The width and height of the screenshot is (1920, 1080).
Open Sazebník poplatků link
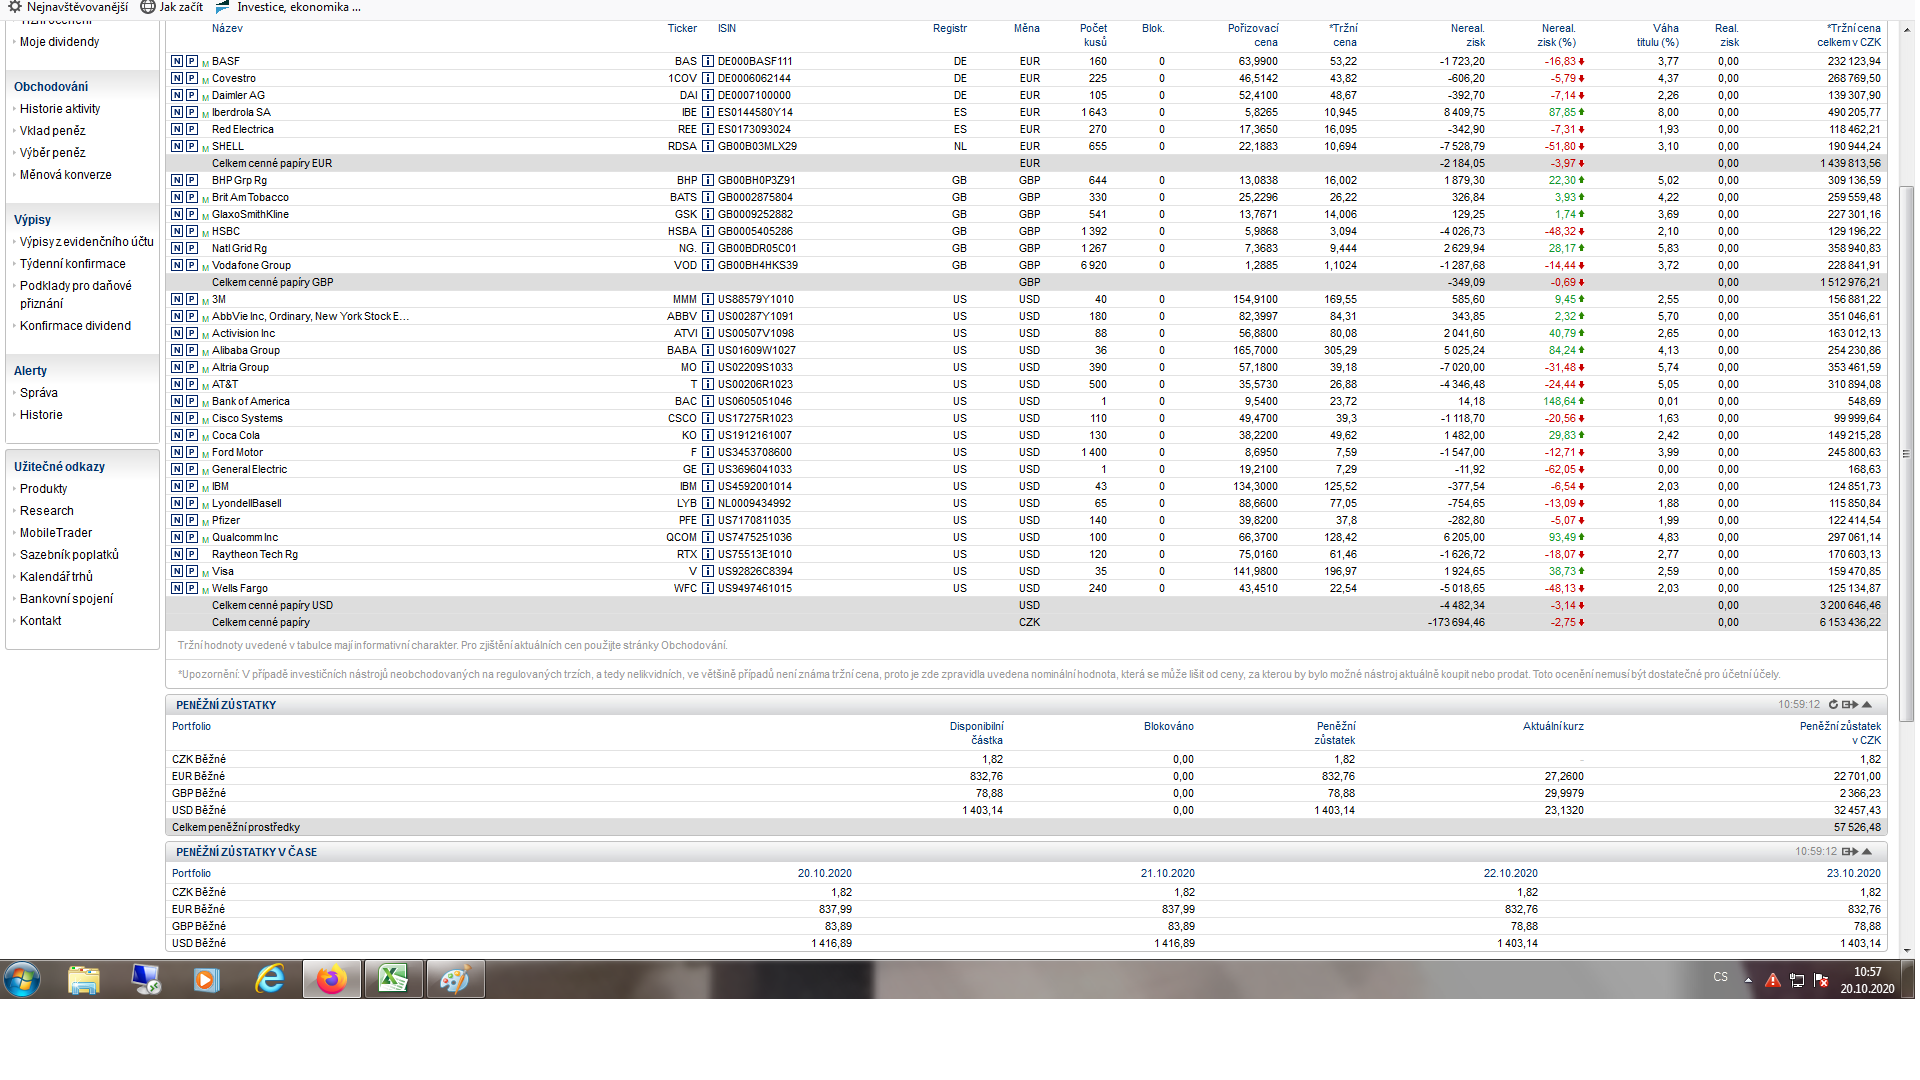(69, 555)
